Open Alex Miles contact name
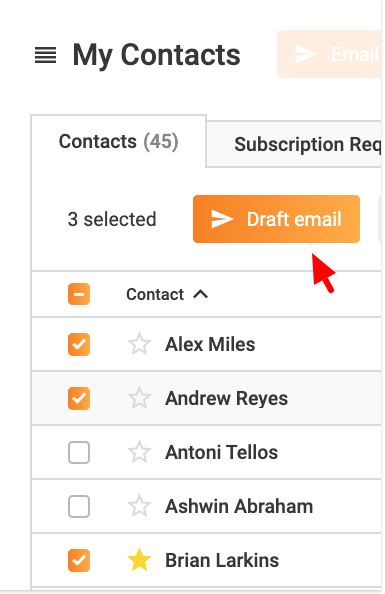 [210, 344]
